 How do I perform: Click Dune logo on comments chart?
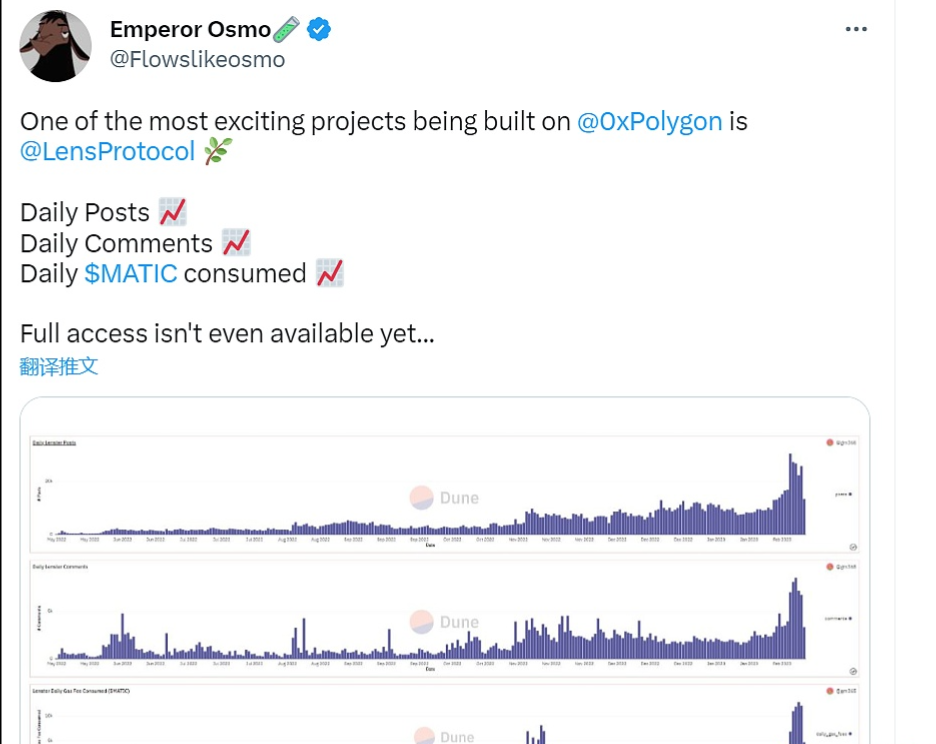click(445, 622)
